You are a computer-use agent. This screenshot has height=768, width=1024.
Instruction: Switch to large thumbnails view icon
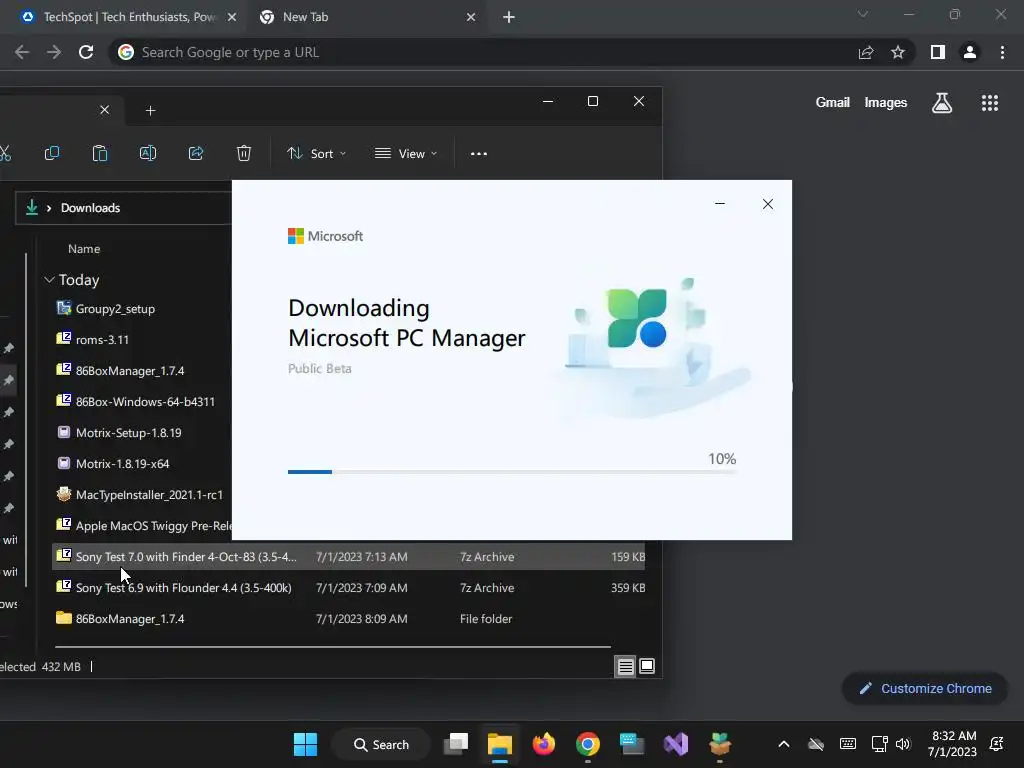647,666
